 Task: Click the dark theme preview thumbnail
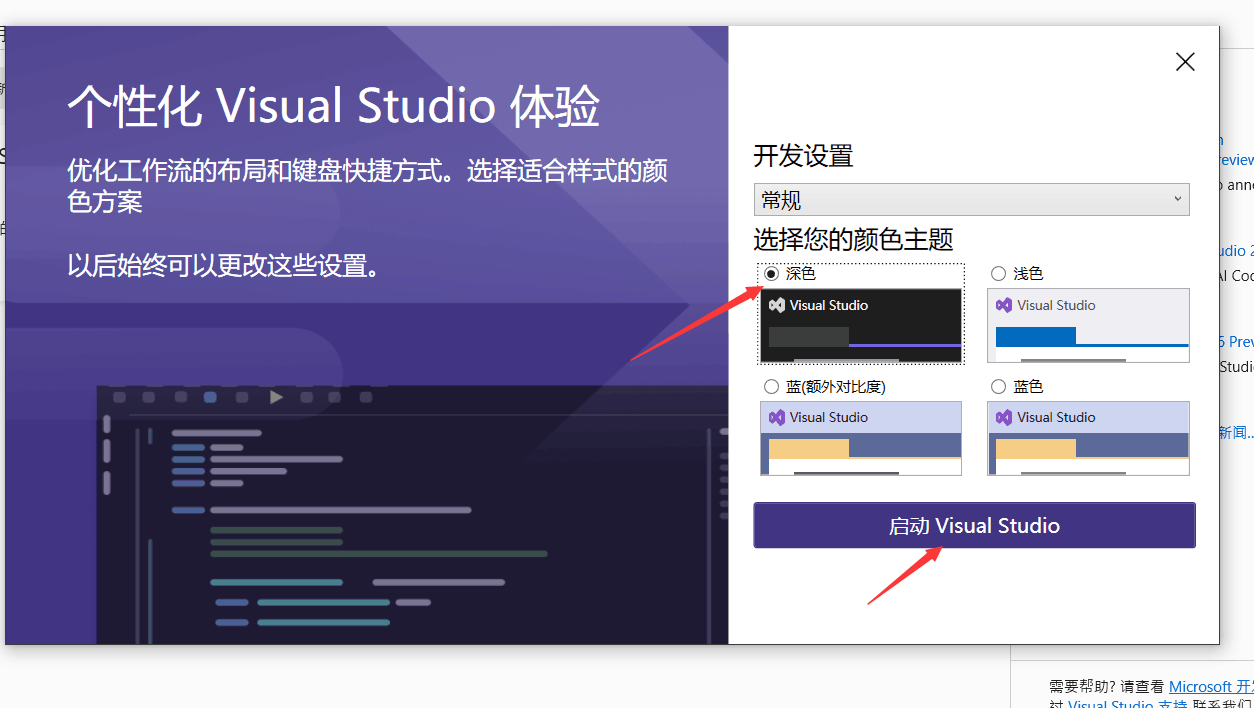(860, 325)
